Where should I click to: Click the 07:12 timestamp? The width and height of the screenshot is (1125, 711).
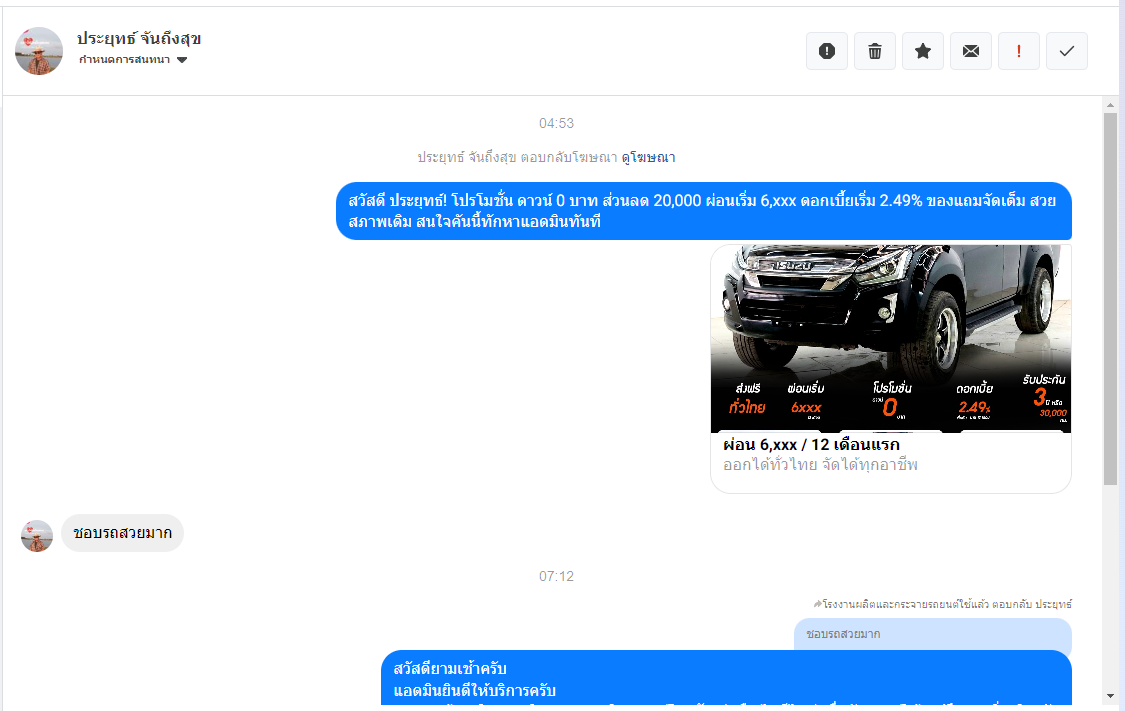pyautogui.click(x=556, y=576)
